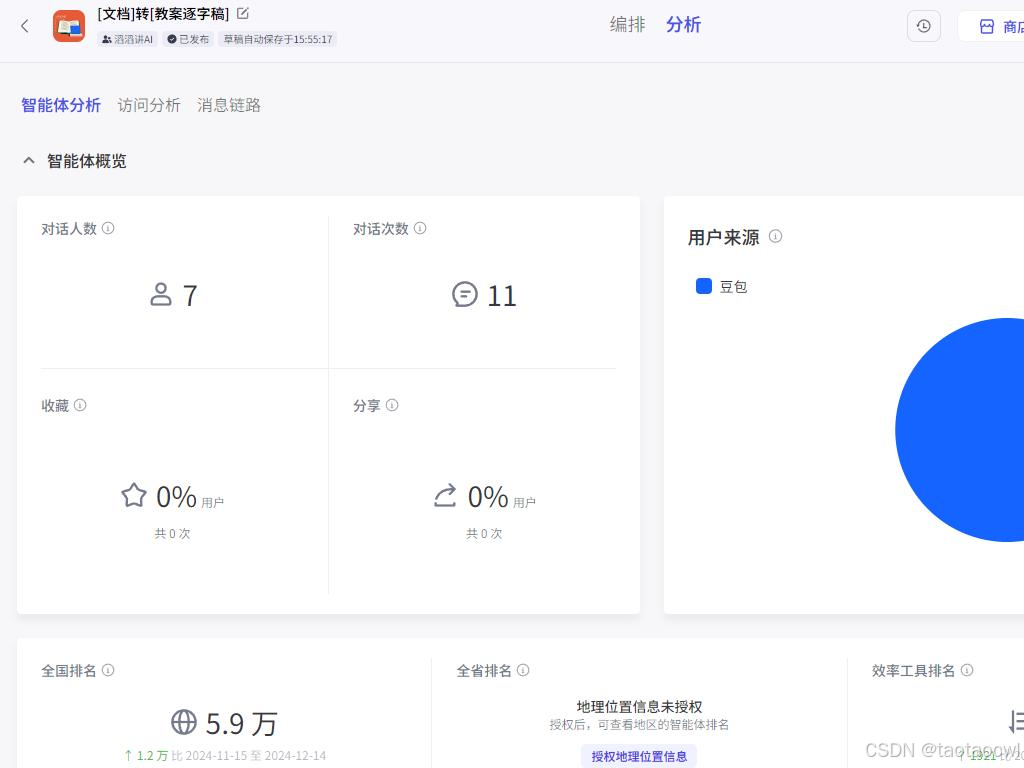
Task: Click the 效率工具排名 ranking icon
Action: 1013,722
